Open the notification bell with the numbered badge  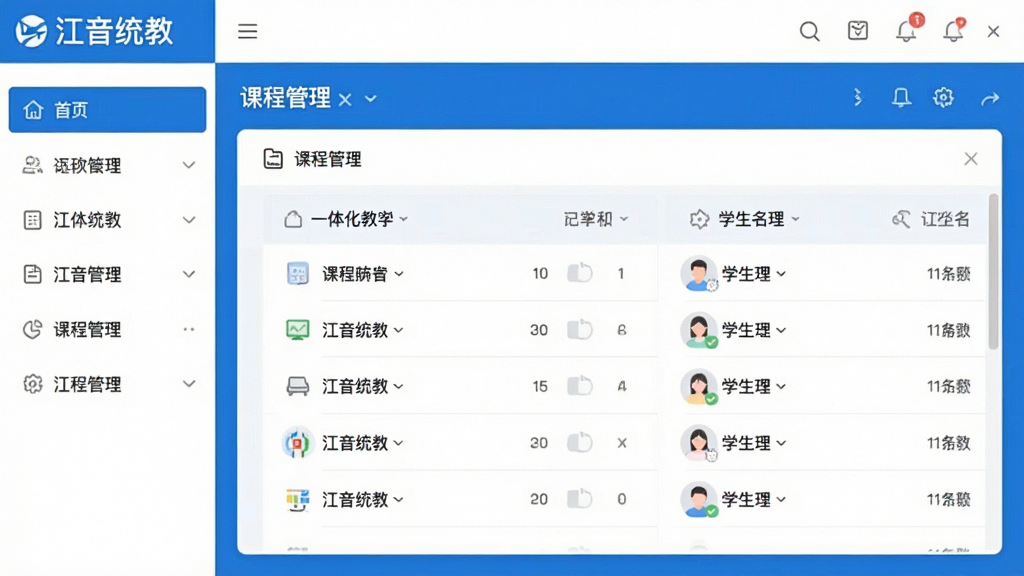pos(906,30)
